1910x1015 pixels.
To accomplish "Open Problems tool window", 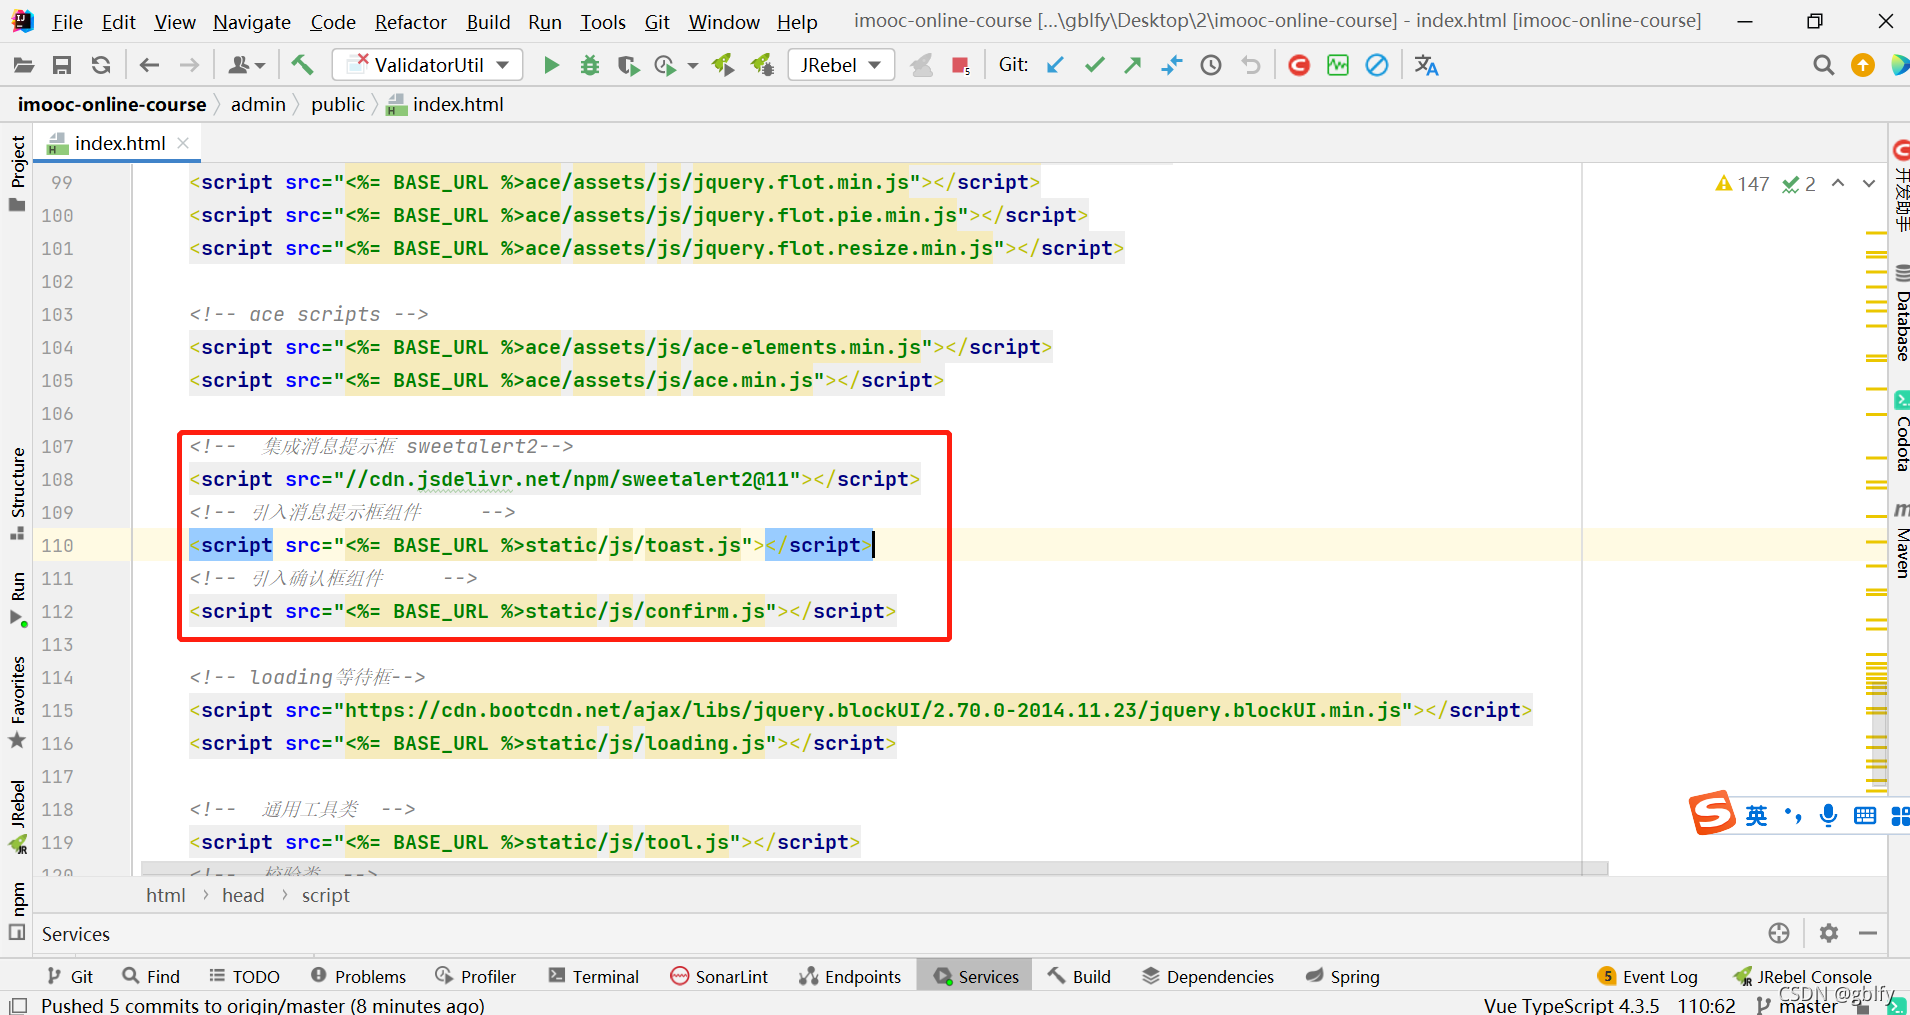I will (x=358, y=976).
